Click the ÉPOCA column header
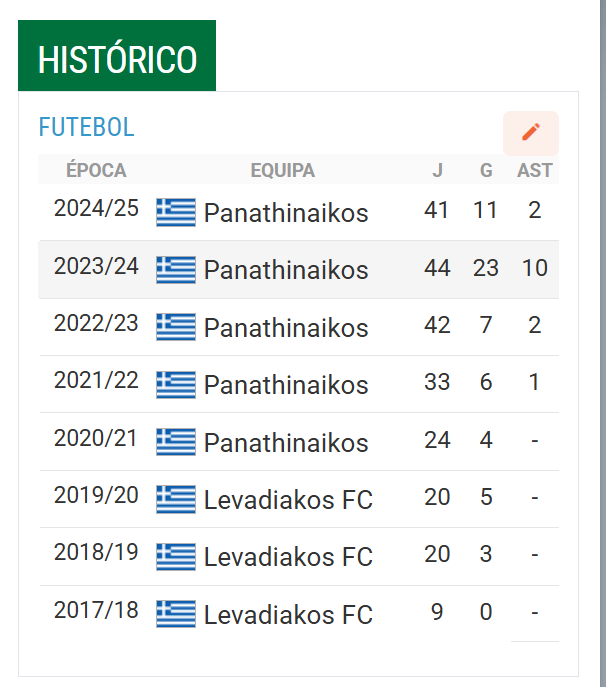 coord(96,170)
